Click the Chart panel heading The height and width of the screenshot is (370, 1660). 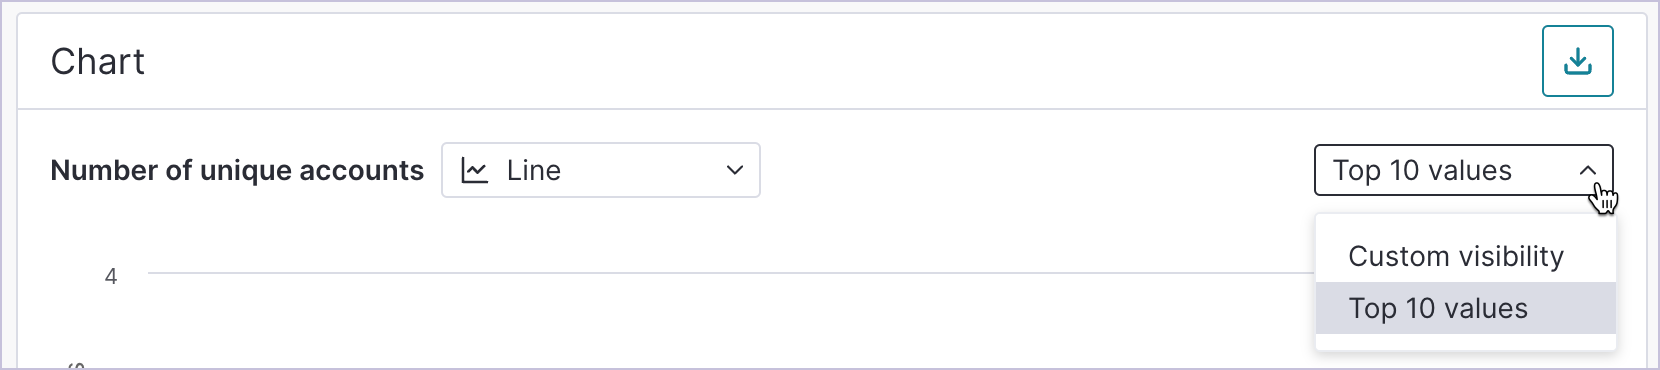coord(98,62)
